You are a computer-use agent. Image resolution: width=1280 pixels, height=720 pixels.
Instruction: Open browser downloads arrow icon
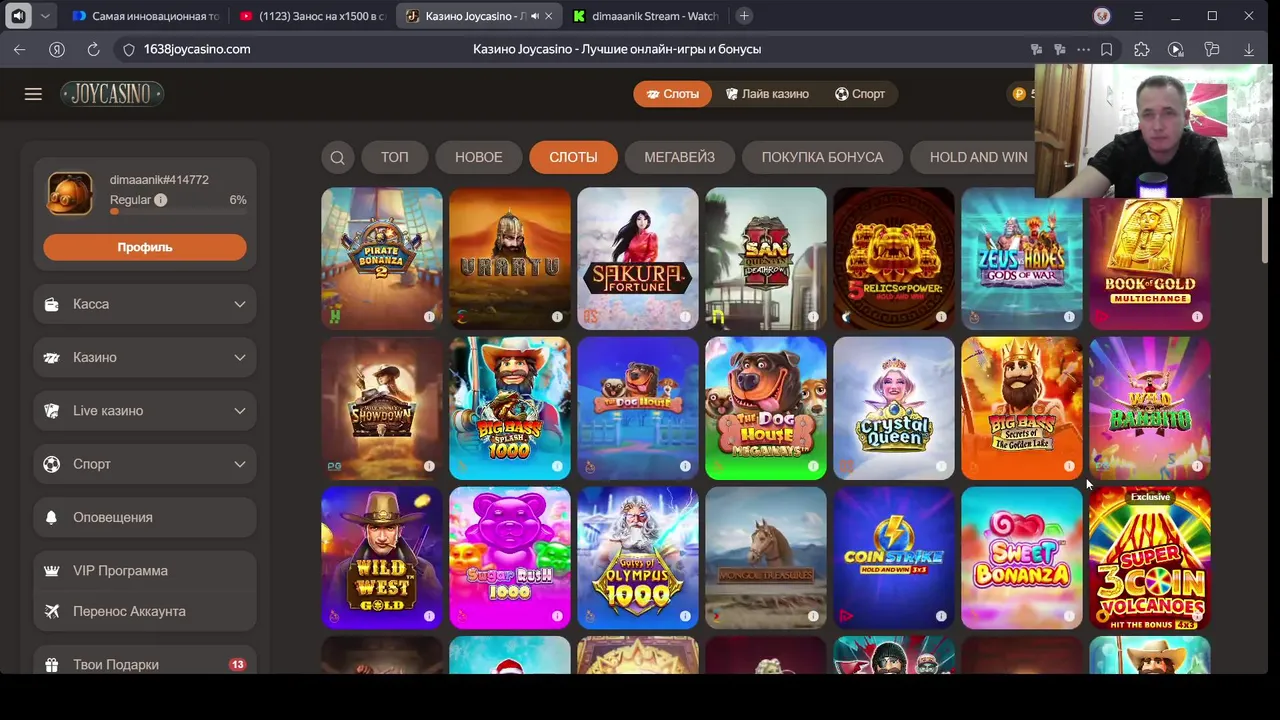(1248, 49)
